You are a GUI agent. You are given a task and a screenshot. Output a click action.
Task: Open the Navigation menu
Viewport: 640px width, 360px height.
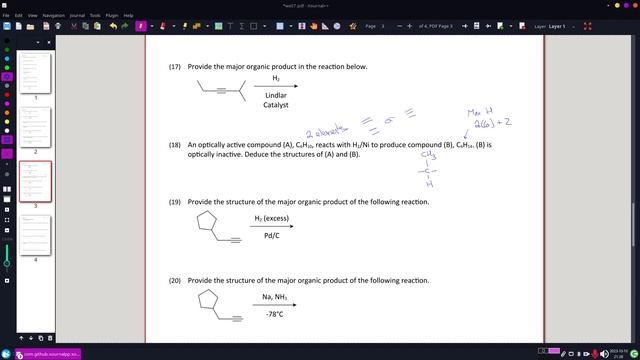click(53, 16)
